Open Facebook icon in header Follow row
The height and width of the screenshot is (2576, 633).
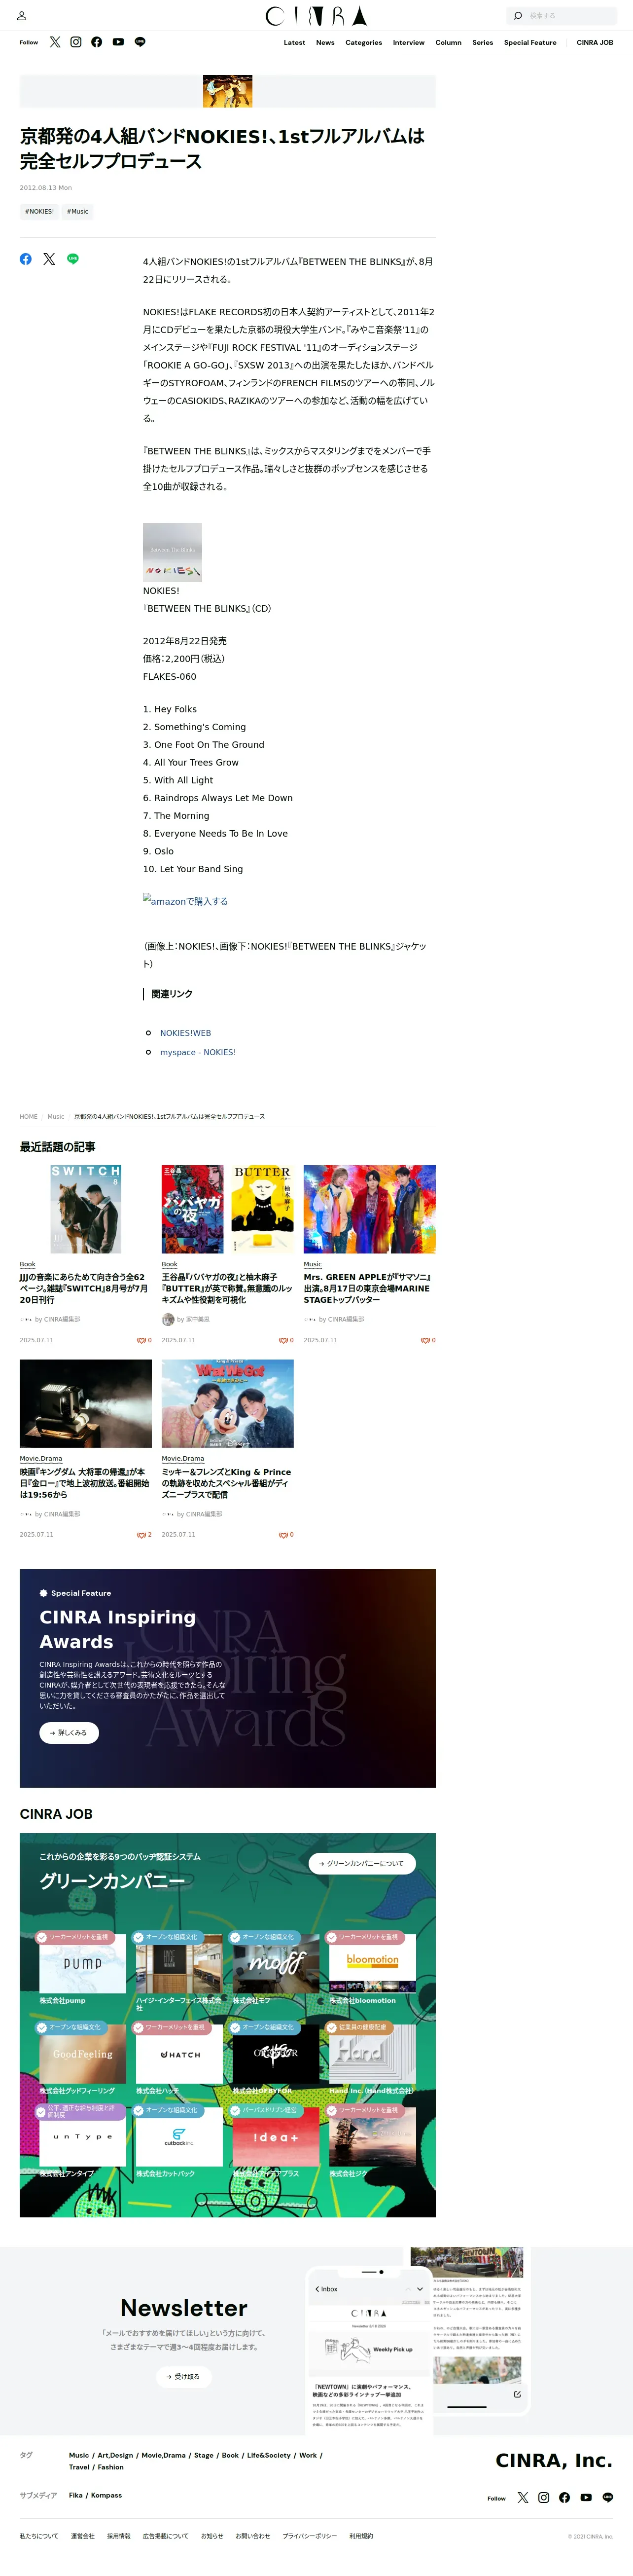pyautogui.click(x=97, y=42)
